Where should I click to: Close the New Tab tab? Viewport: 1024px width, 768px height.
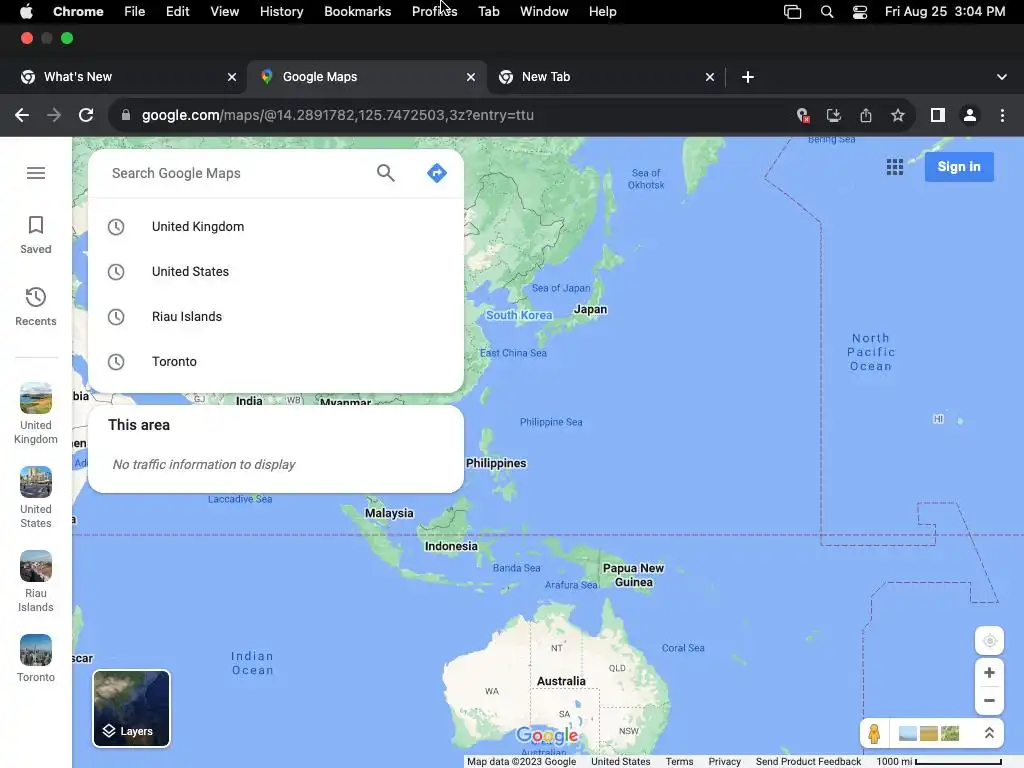pyautogui.click(x=710, y=77)
